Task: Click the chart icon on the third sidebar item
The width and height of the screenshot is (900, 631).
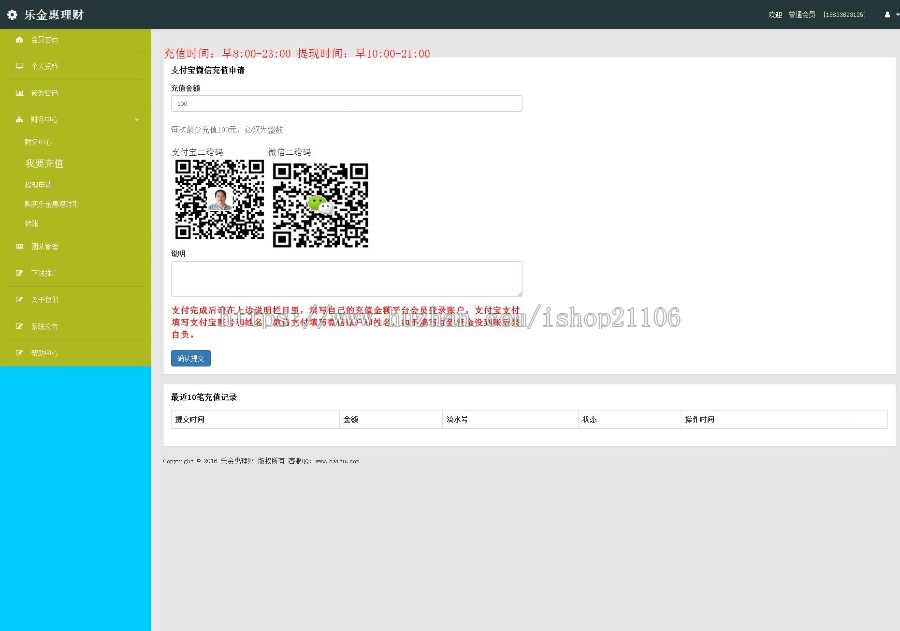Action: [x=18, y=92]
